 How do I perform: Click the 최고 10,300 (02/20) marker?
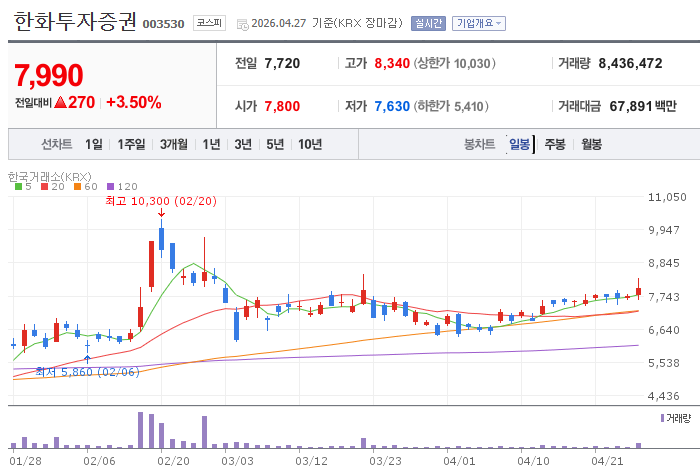pos(161,201)
